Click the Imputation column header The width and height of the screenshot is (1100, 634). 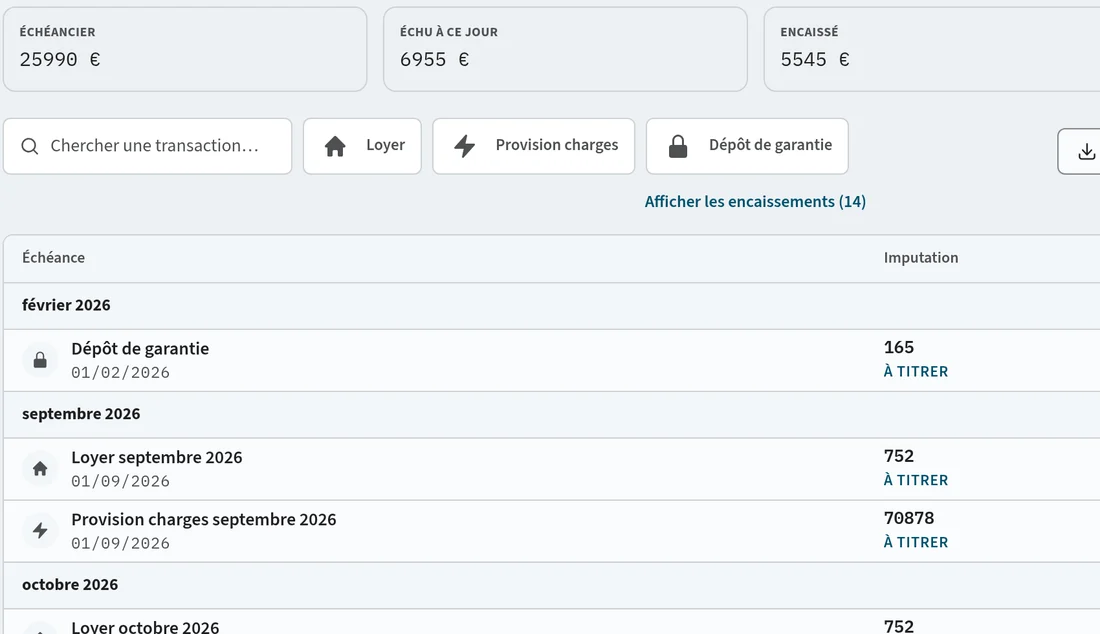(x=921, y=257)
